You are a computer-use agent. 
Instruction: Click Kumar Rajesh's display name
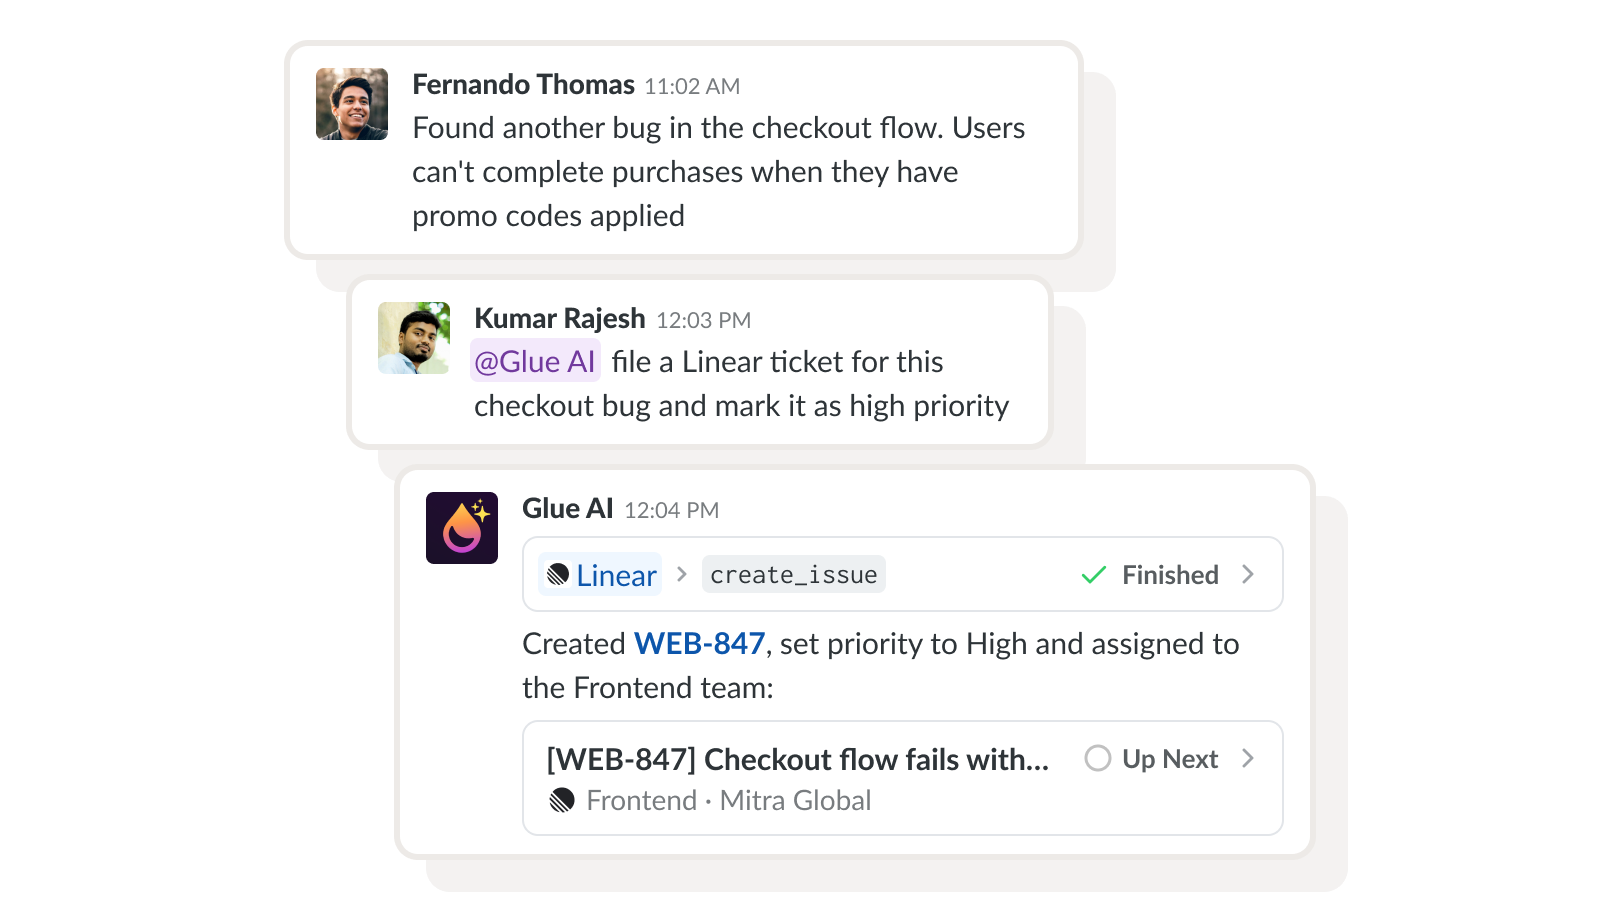558,318
